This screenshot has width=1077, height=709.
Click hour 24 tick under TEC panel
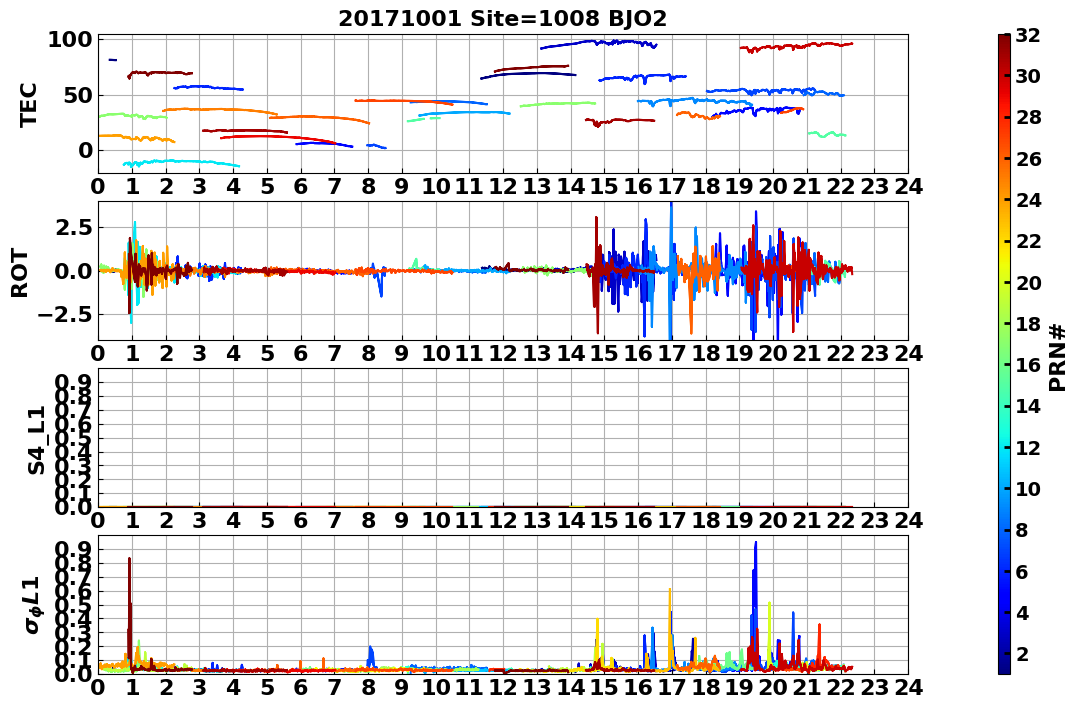(908, 186)
